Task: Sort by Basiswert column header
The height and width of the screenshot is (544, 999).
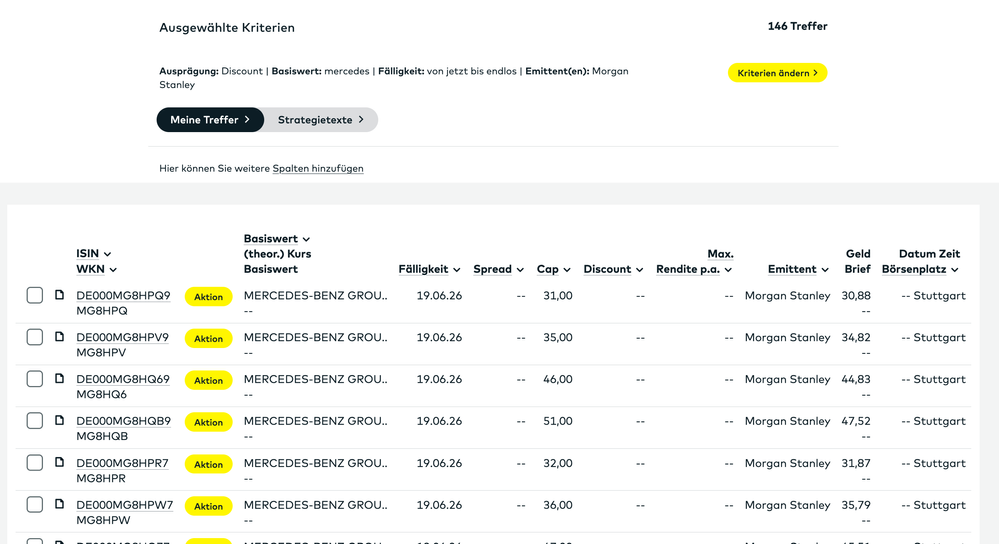Action: point(277,239)
